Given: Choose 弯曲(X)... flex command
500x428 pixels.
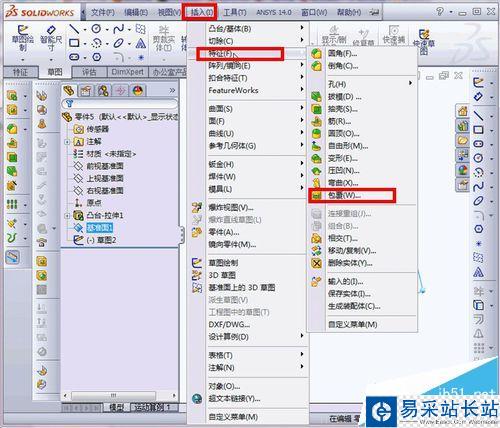Looking at the screenshot, I should (343, 183).
